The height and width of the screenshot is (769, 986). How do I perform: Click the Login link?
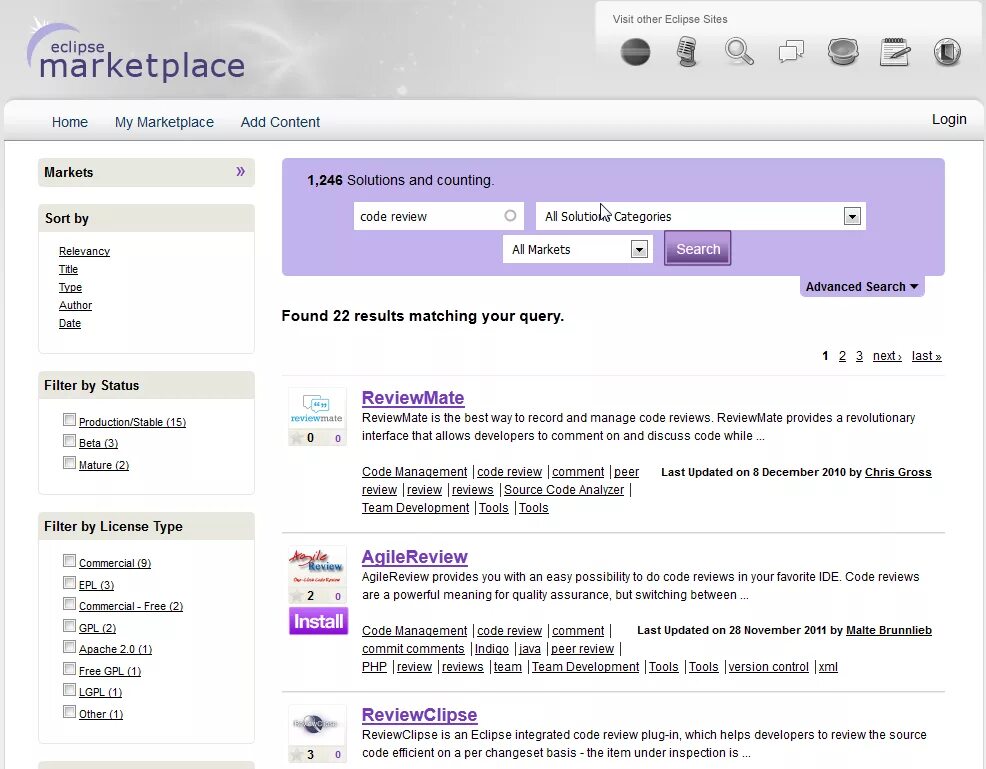point(949,119)
